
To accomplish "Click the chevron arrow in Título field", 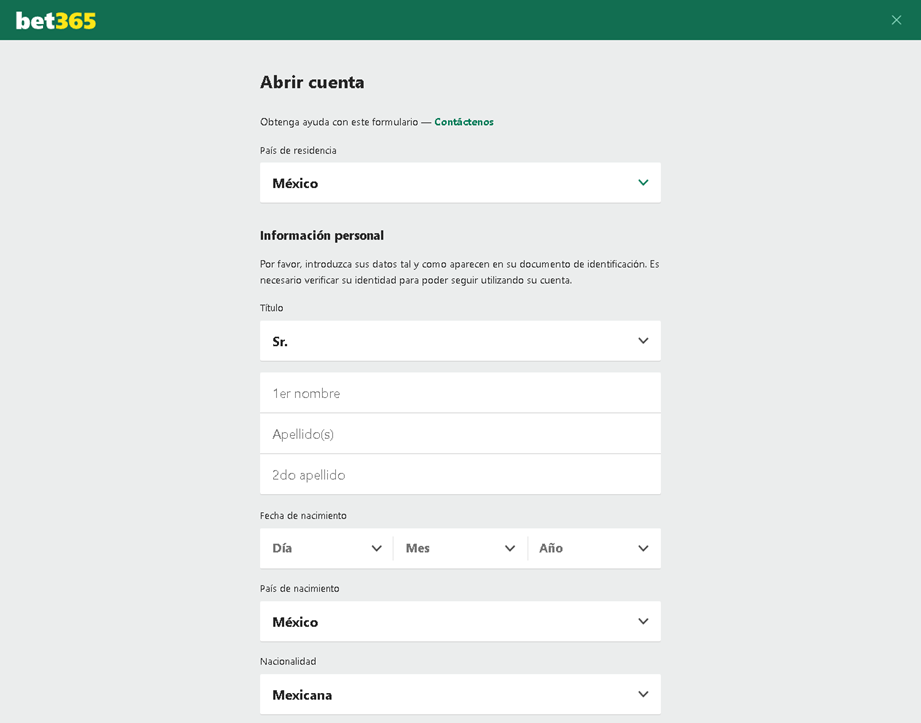I will [643, 341].
